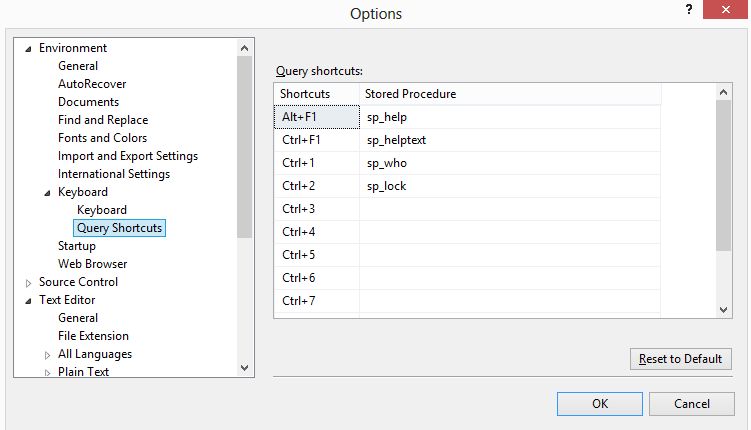The height and width of the screenshot is (430, 751).
Task: Click empty procedure field for Ctrl+5
Action: pyautogui.click(x=510, y=255)
